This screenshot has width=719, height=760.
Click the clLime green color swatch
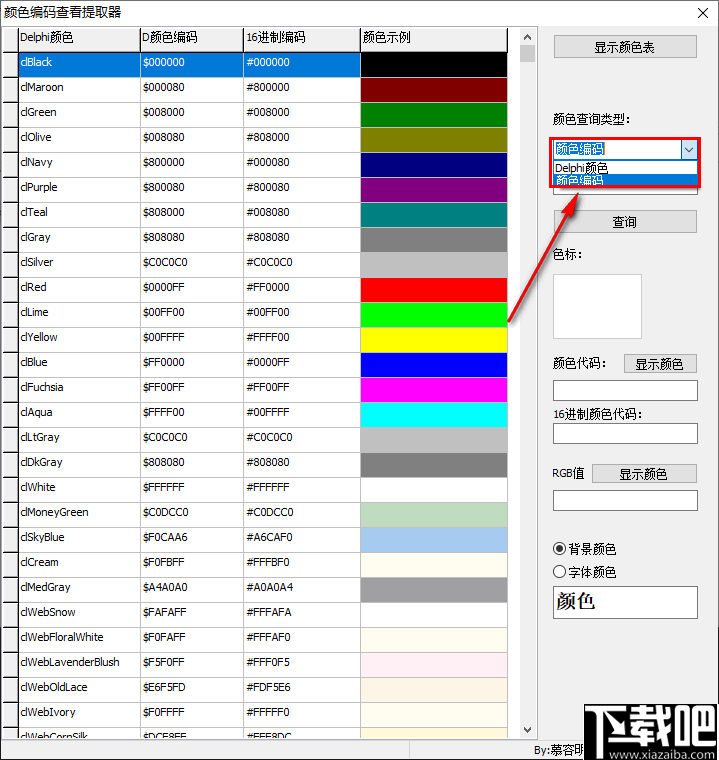tap(434, 315)
